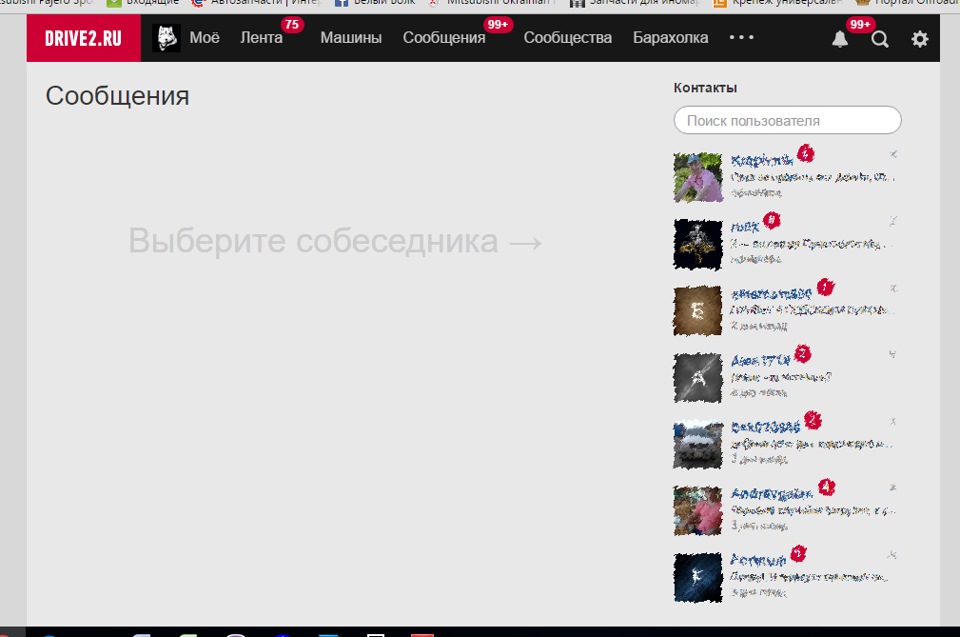Remove the skeleton avatar contact via x
This screenshot has width=960, height=637.
click(x=893, y=221)
